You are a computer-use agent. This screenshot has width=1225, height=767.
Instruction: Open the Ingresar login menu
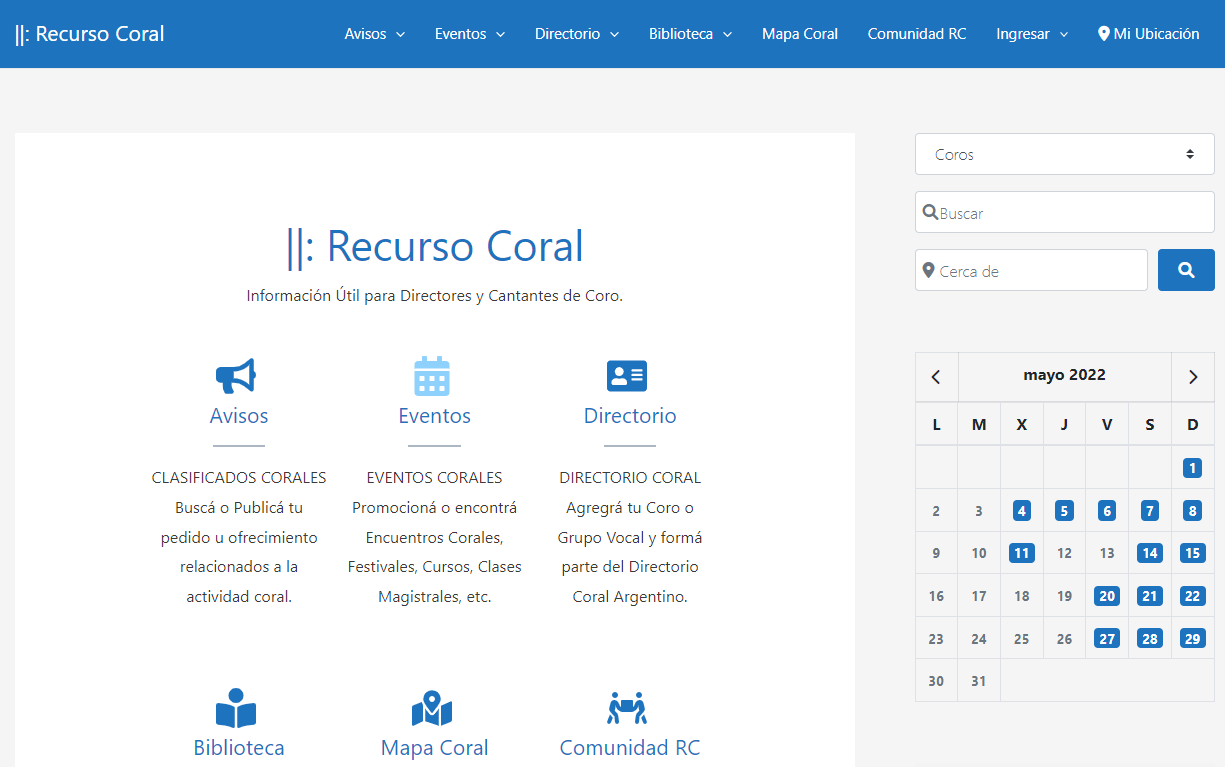pyautogui.click(x=1032, y=34)
